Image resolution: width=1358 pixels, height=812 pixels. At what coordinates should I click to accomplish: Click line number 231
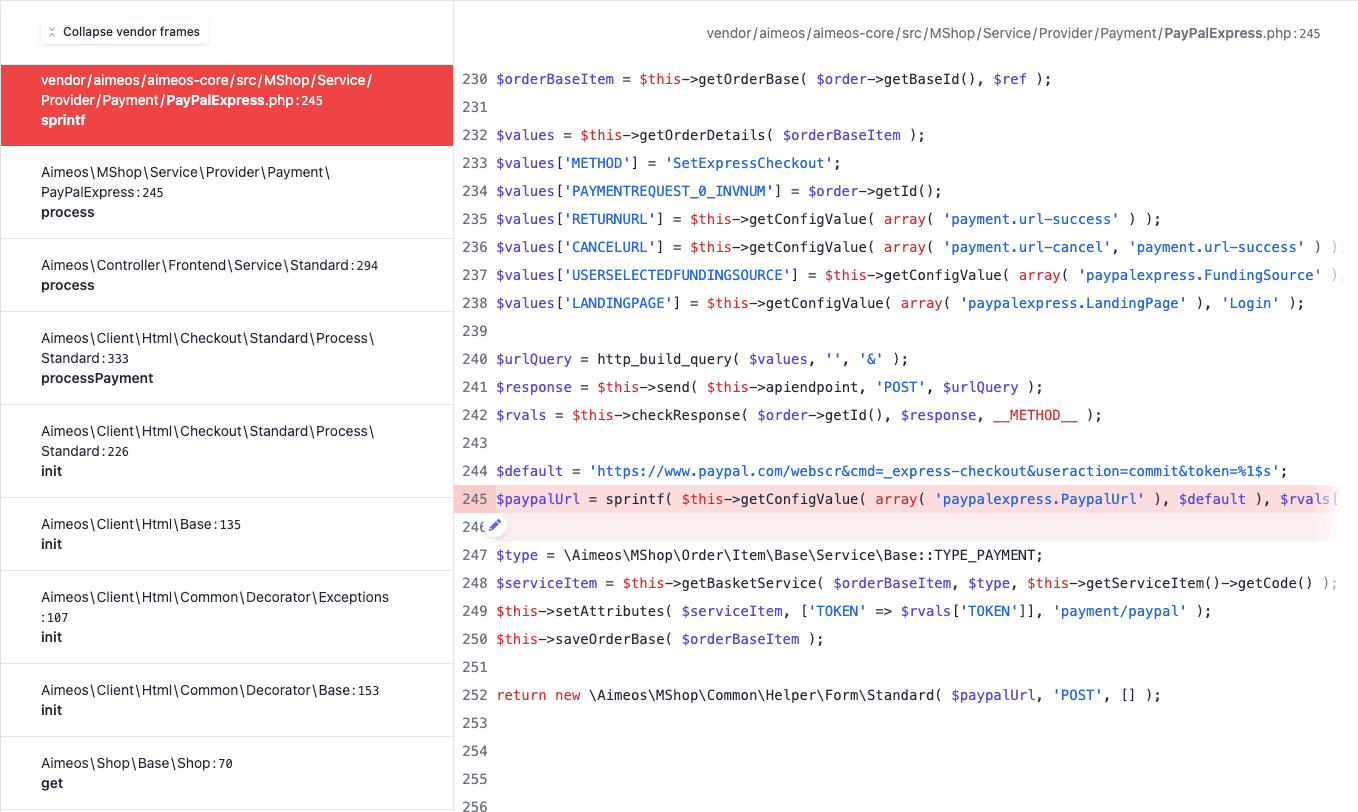tap(475, 107)
